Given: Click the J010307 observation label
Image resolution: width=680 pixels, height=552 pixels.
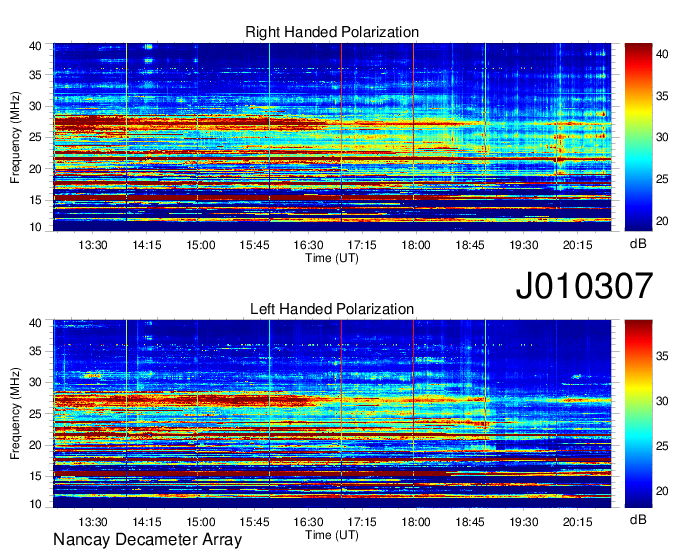Looking at the screenshot, I should pyautogui.click(x=584, y=286).
